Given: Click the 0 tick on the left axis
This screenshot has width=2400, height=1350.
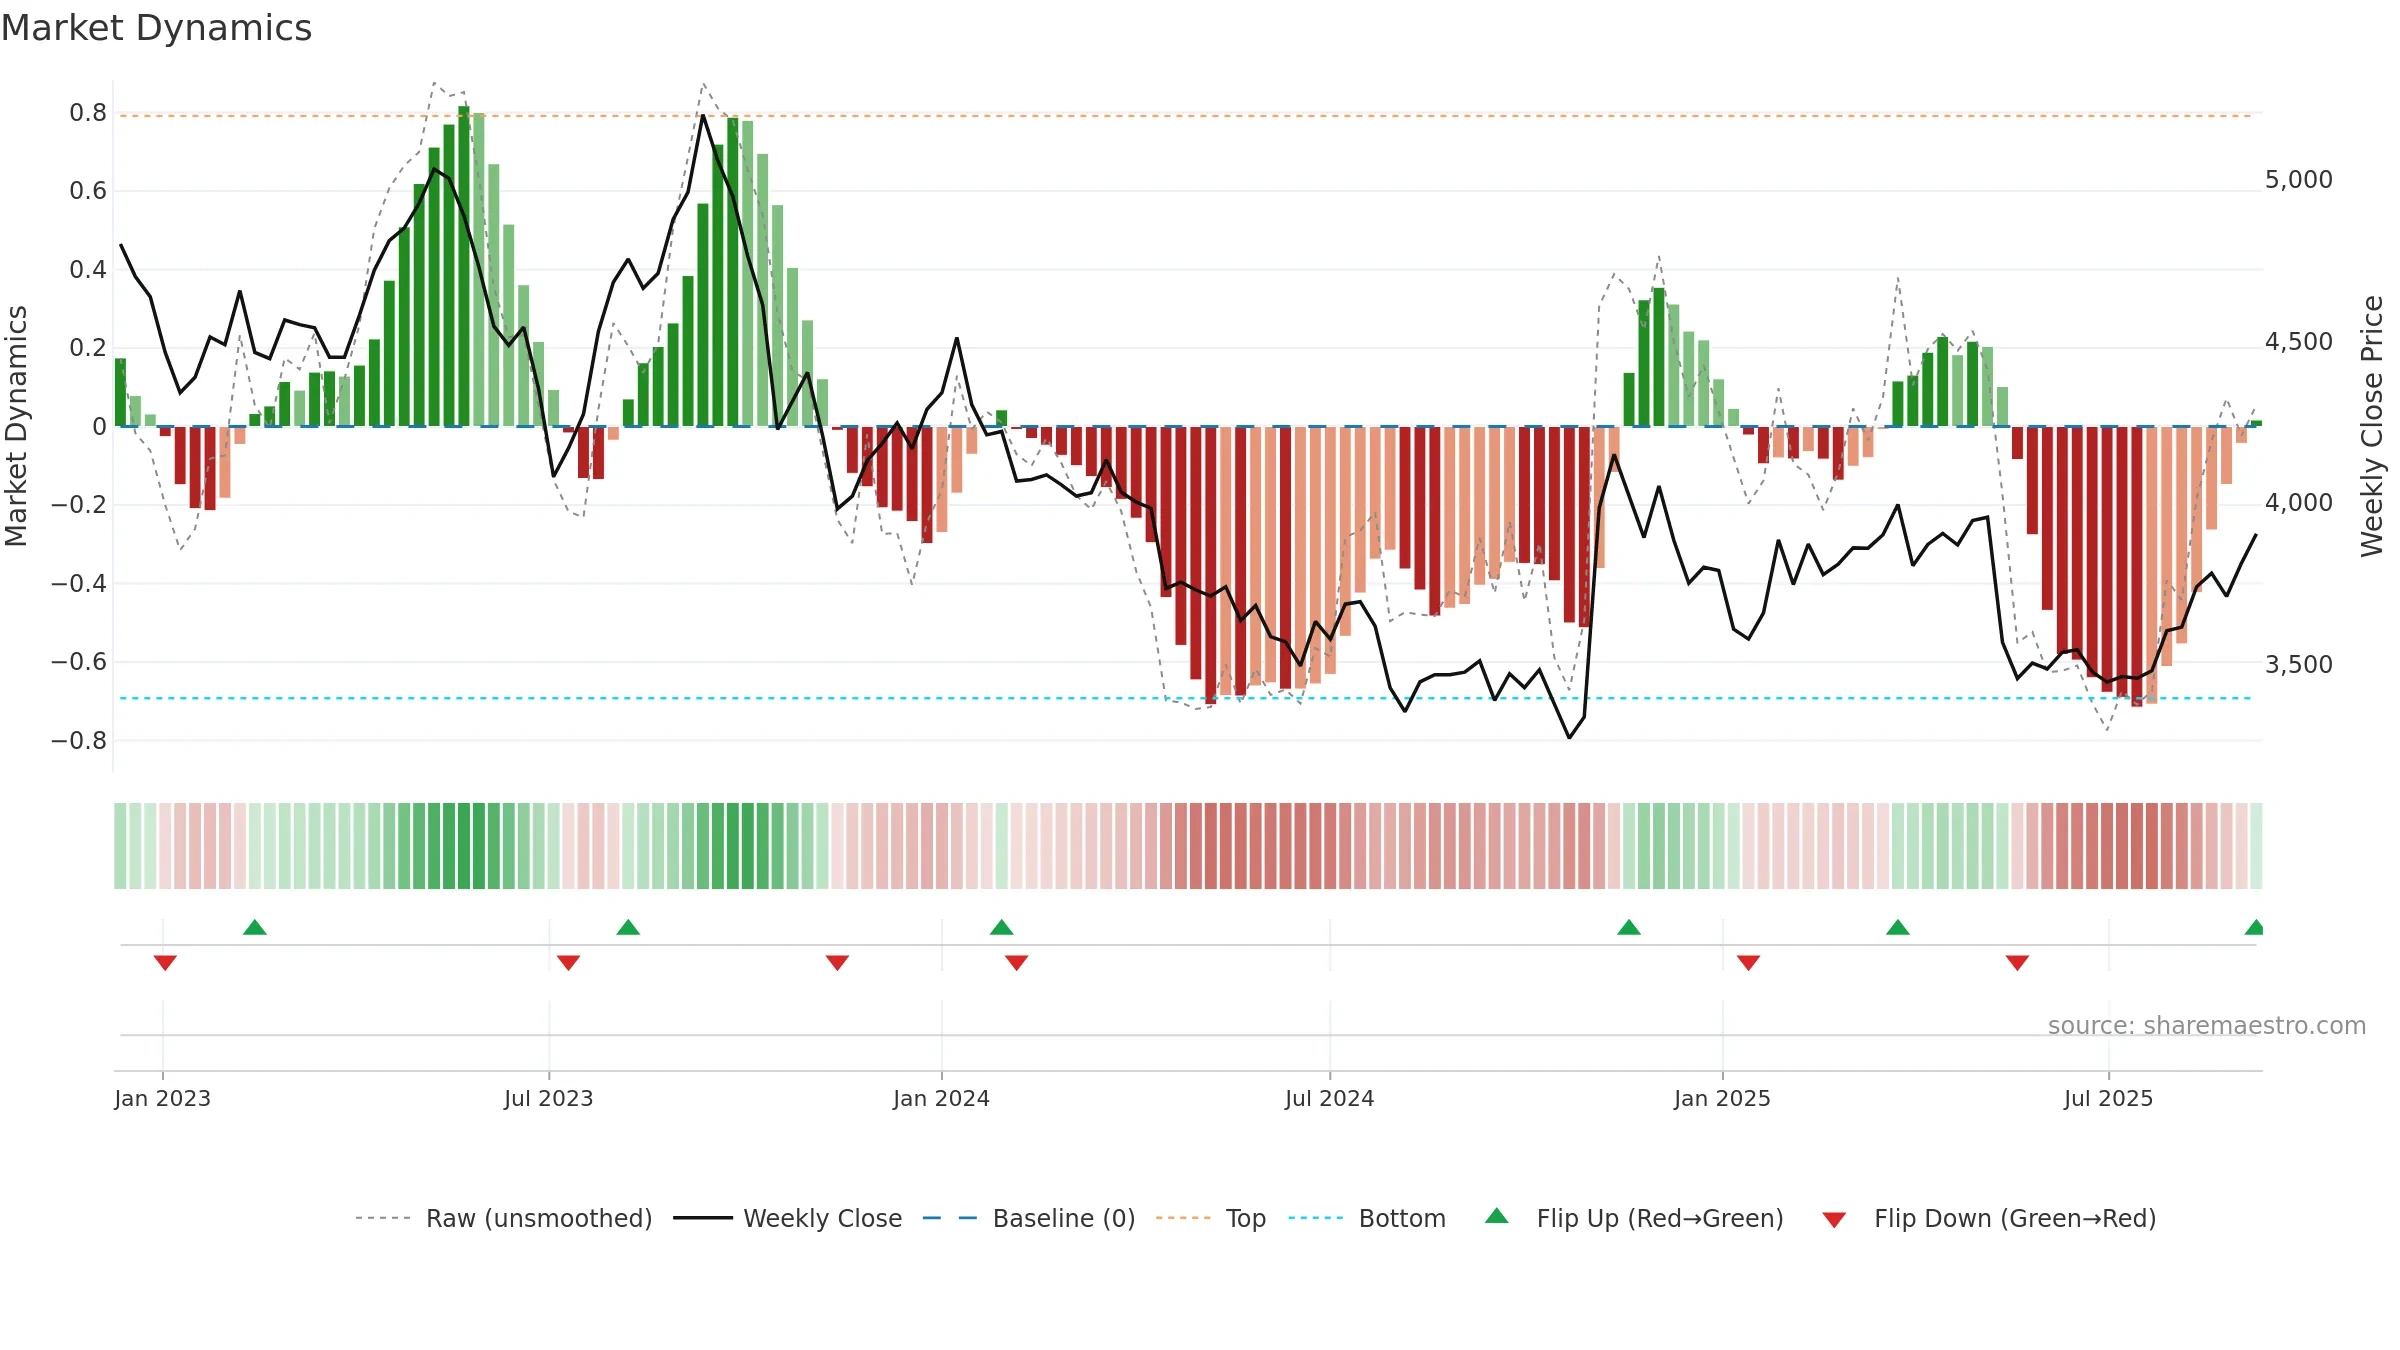Looking at the screenshot, I should 99,427.
